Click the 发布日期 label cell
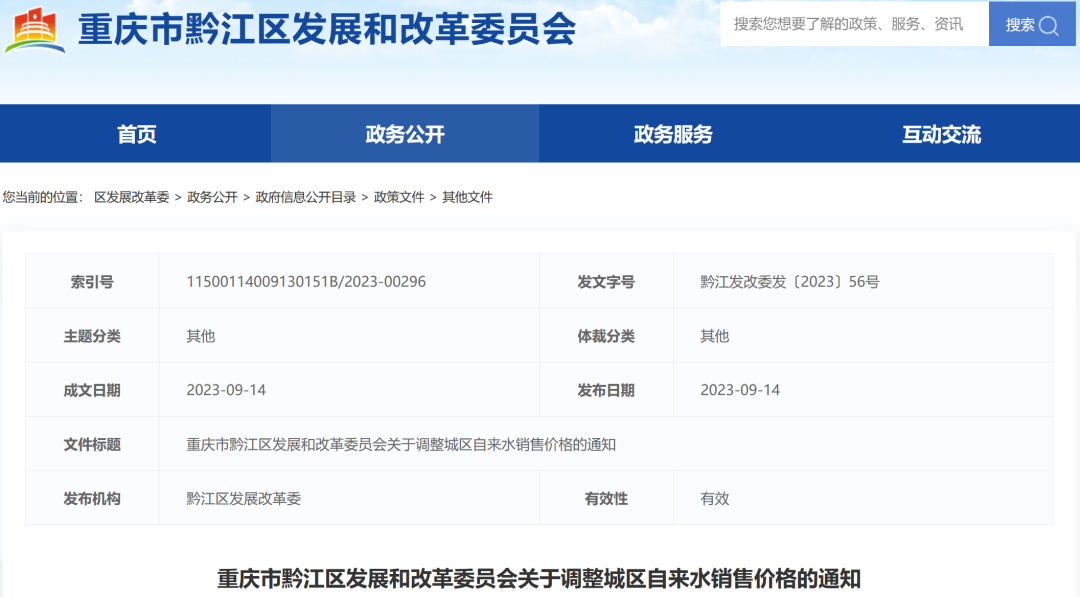 coord(606,390)
